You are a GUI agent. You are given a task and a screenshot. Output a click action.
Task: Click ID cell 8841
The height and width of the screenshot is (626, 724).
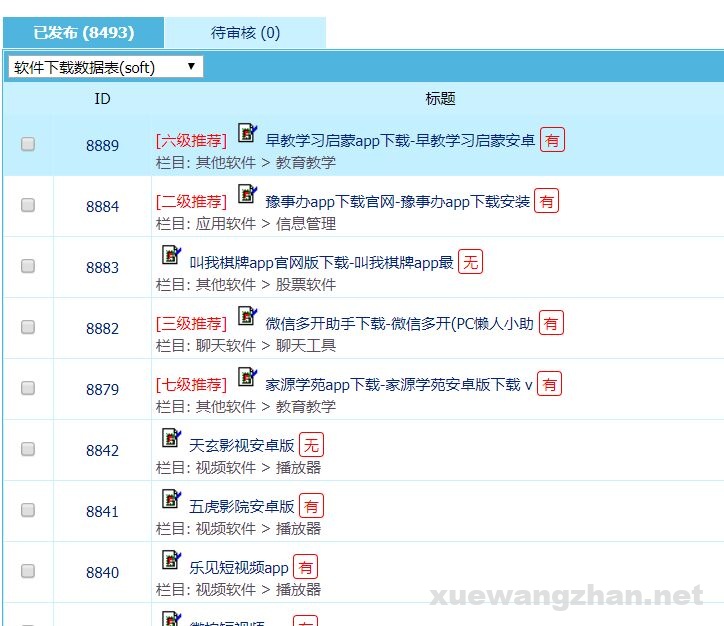[x=103, y=511]
